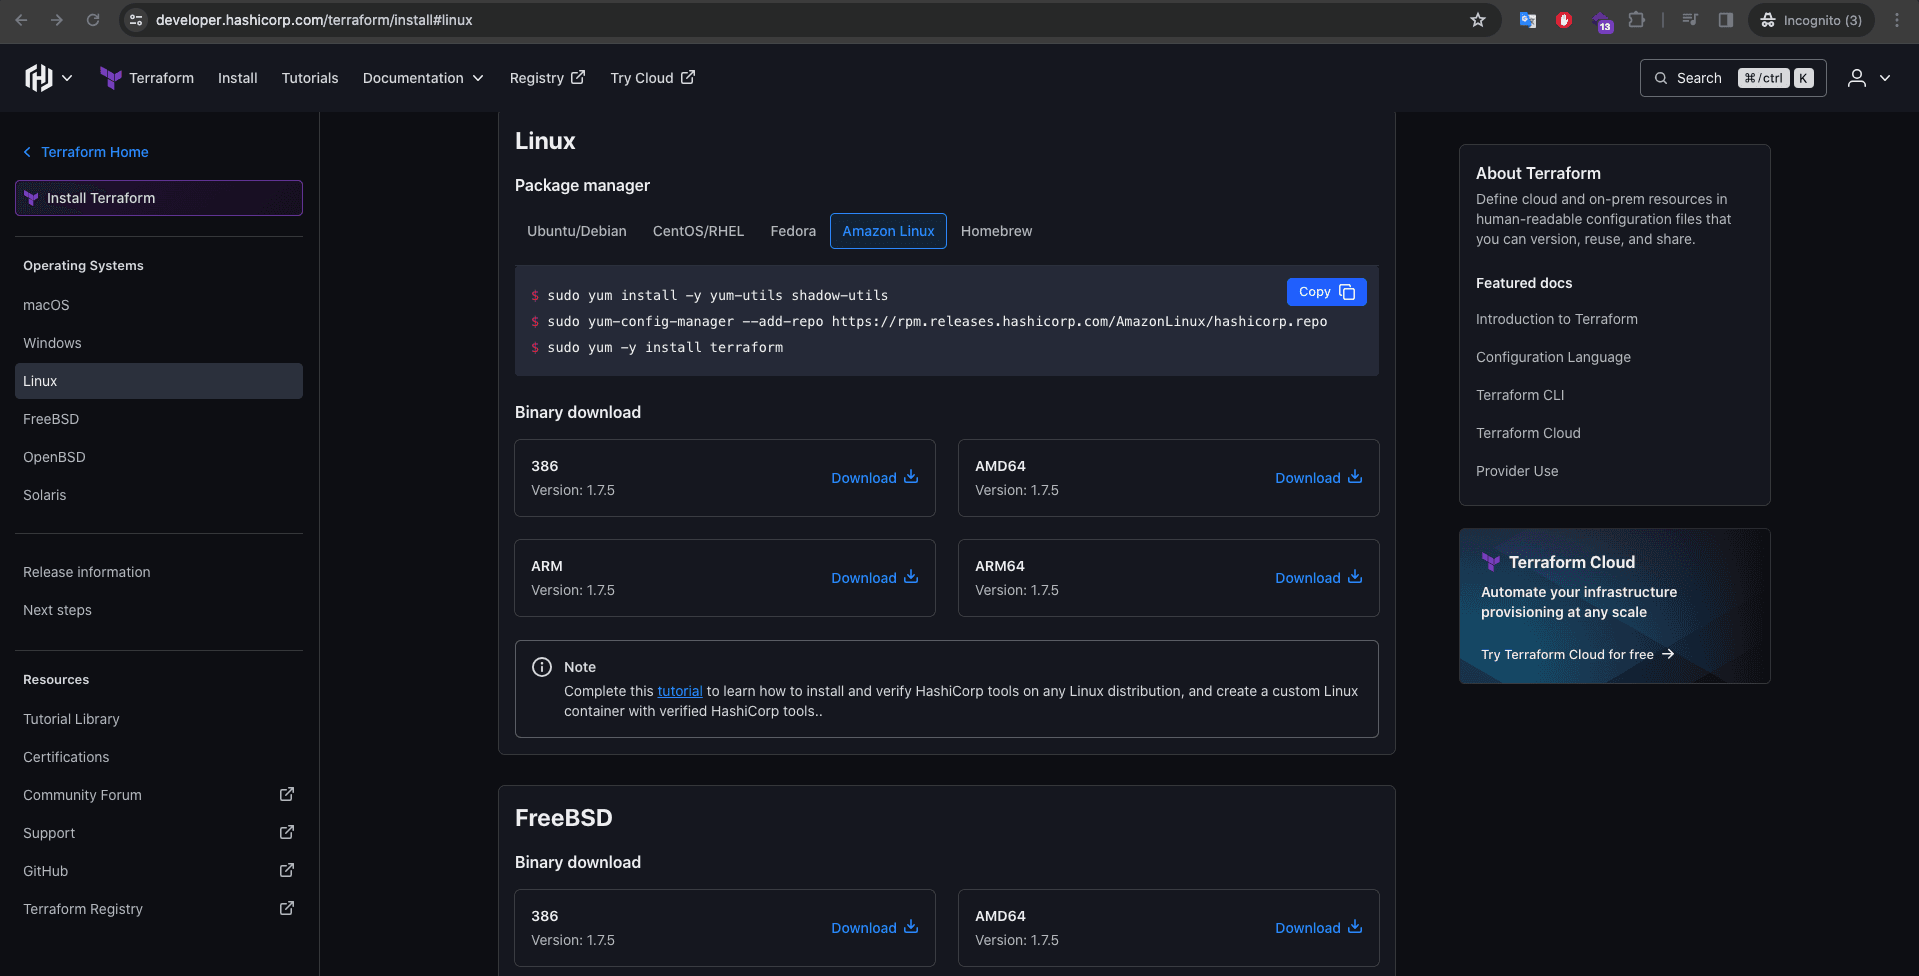
Task: Click the HashiCorp logo icon
Action: click(38, 78)
